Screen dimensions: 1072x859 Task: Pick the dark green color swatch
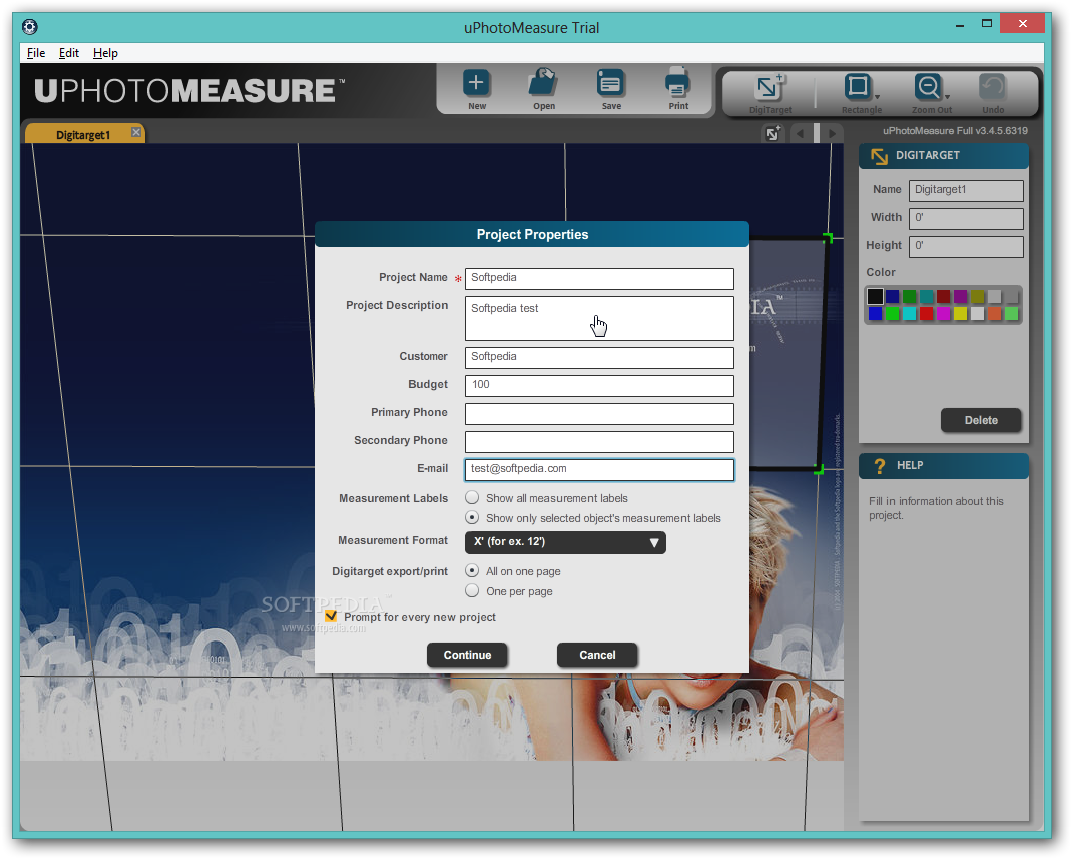click(909, 296)
